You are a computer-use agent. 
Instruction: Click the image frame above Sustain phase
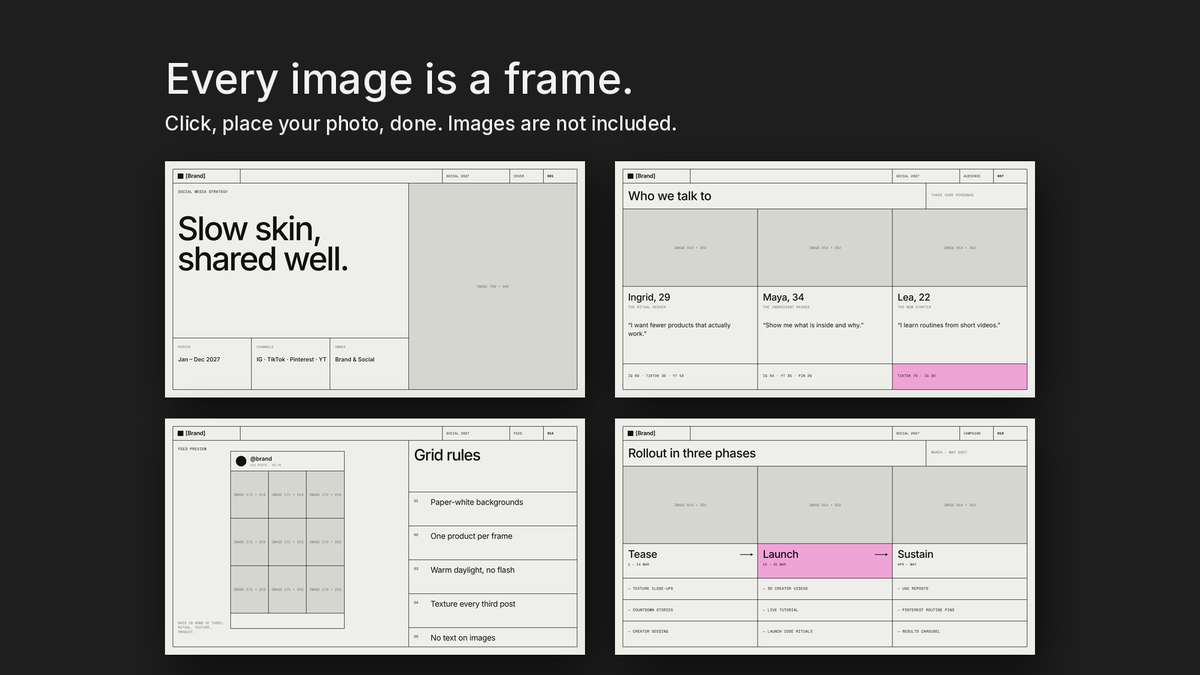[960, 505]
